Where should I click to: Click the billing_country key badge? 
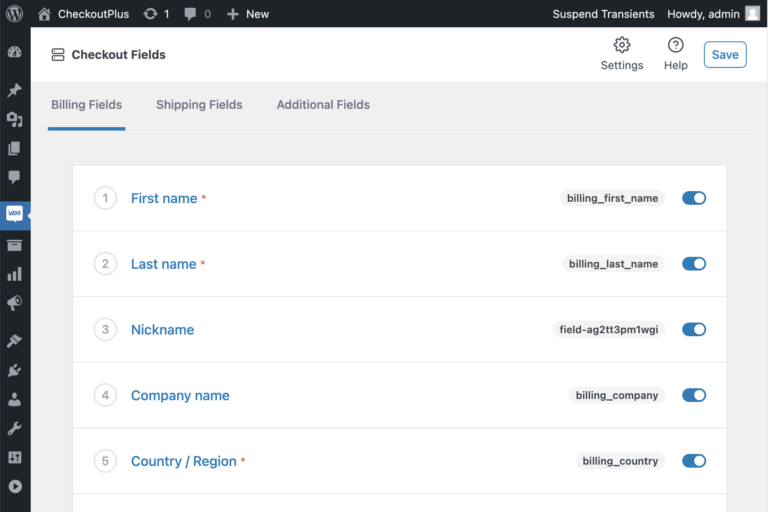(x=620, y=461)
